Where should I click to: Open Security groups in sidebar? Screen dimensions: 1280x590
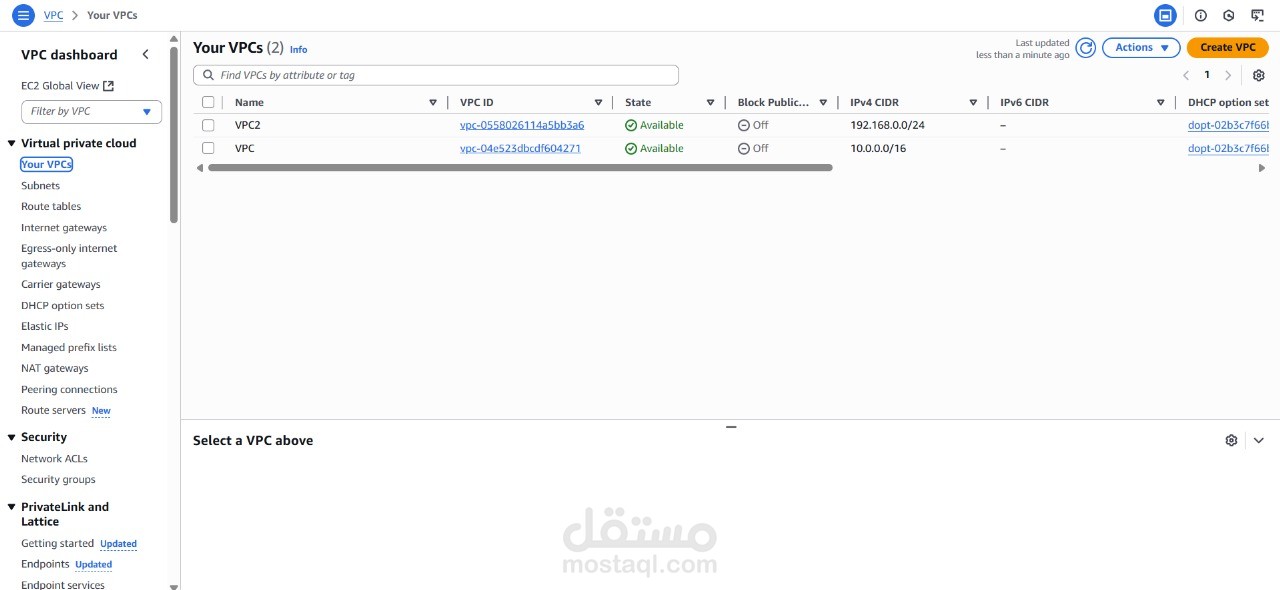pyautogui.click(x=58, y=479)
